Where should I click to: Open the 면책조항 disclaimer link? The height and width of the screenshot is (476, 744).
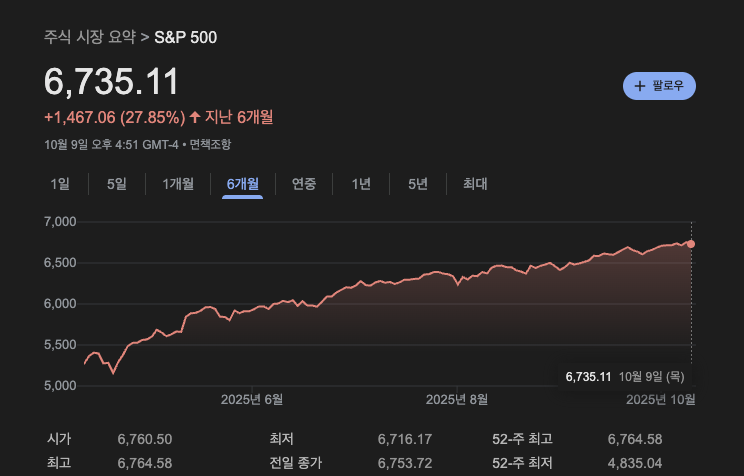(x=210, y=145)
